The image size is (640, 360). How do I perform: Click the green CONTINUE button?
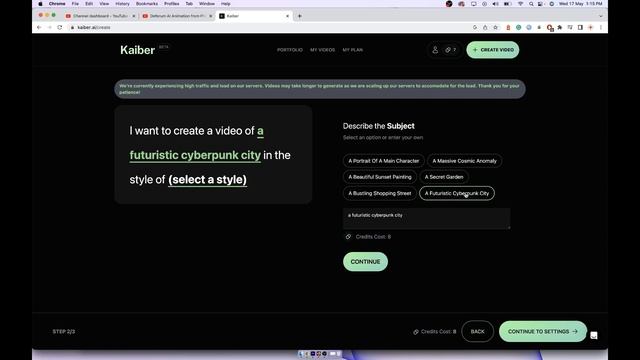point(365,262)
